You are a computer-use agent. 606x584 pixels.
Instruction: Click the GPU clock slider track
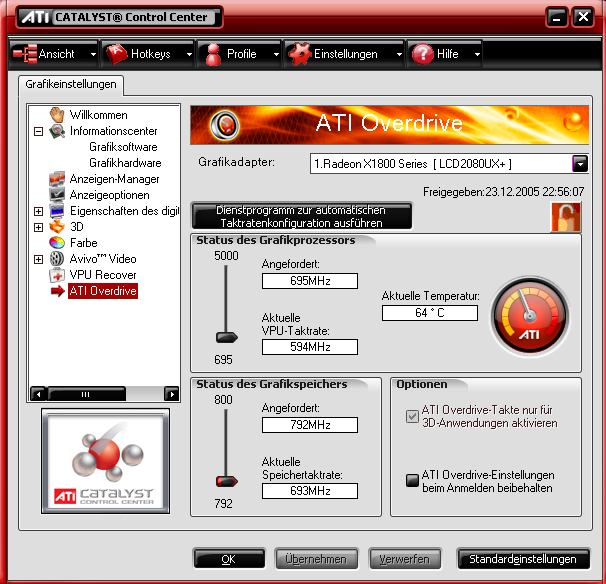point(226,298)
